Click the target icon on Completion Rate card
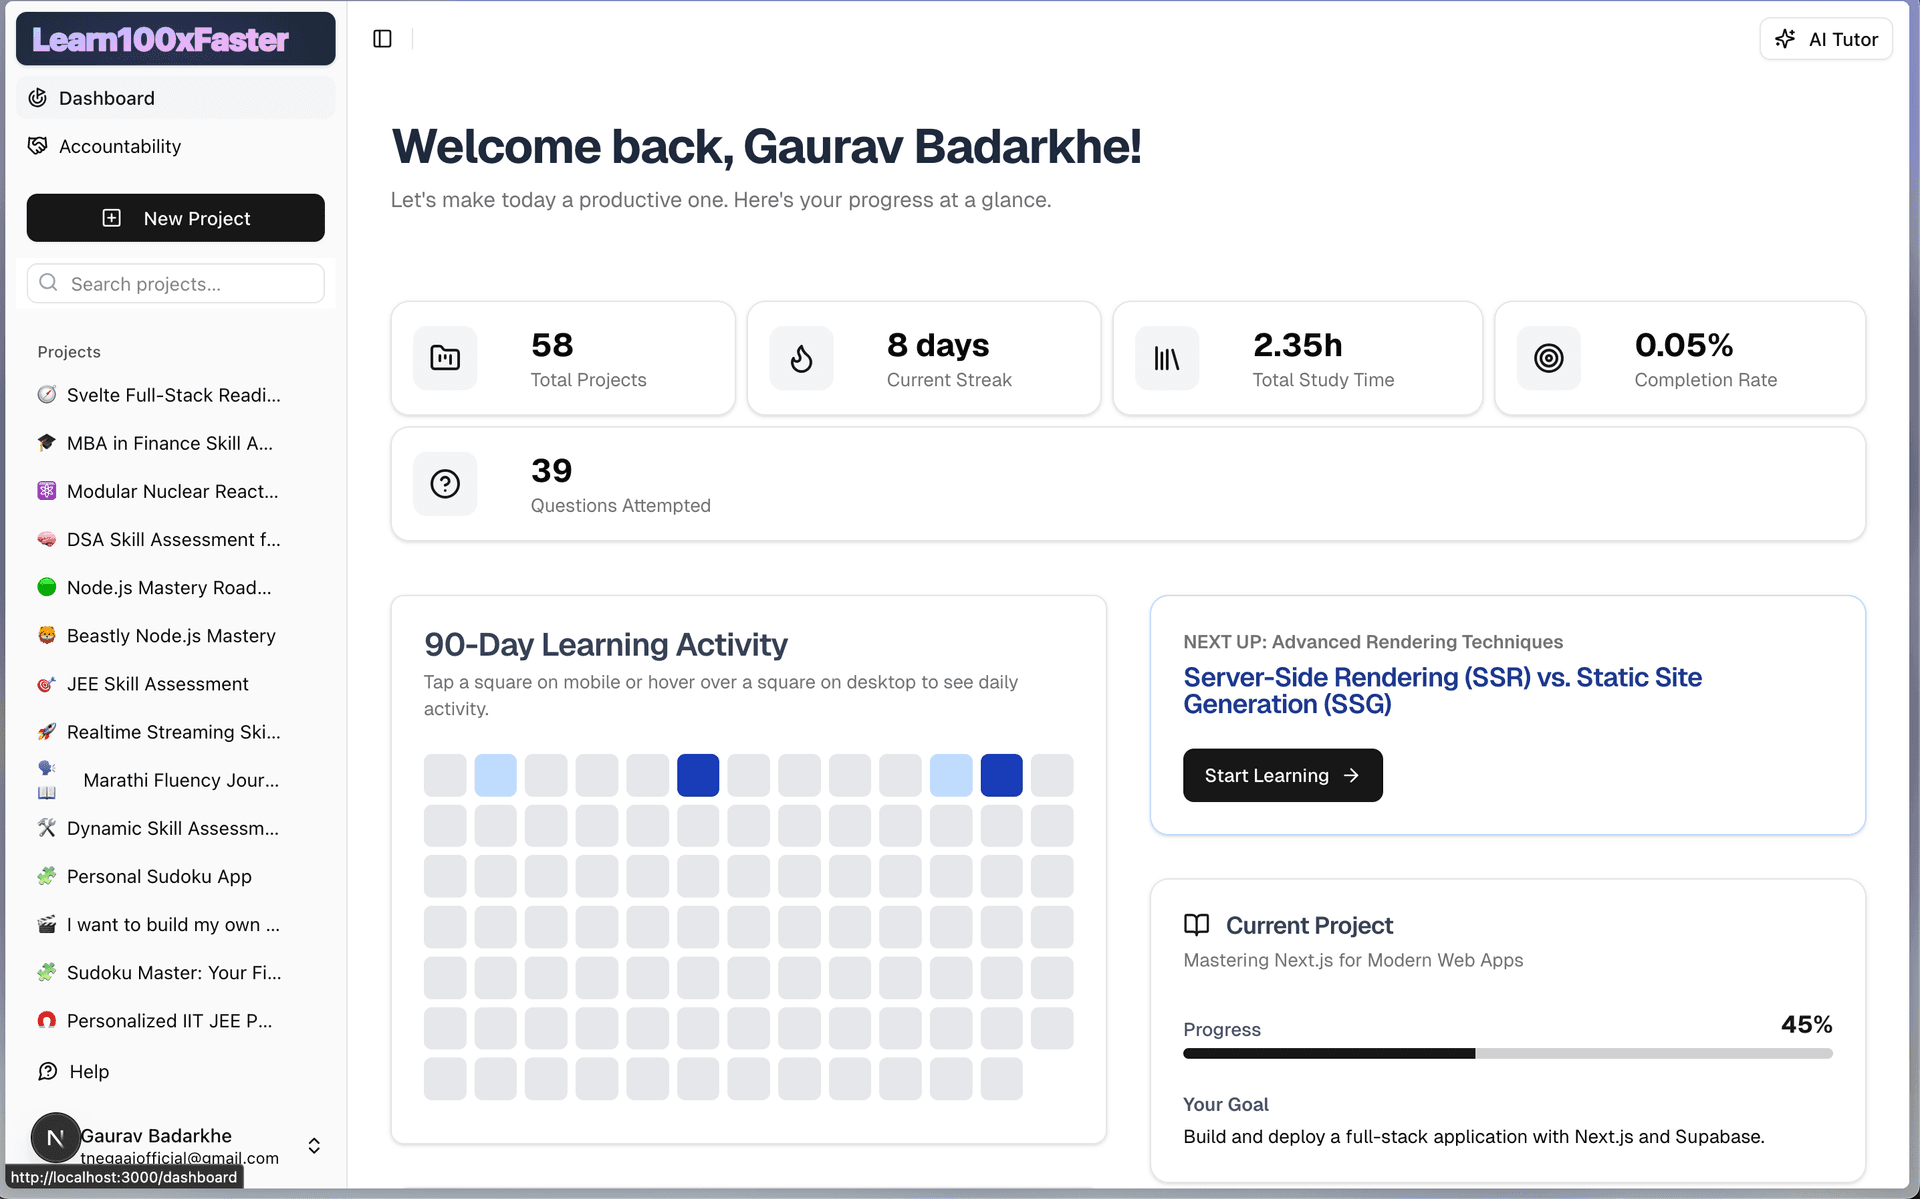Screen dimensions: 1920x1199 coord(1549,358)
